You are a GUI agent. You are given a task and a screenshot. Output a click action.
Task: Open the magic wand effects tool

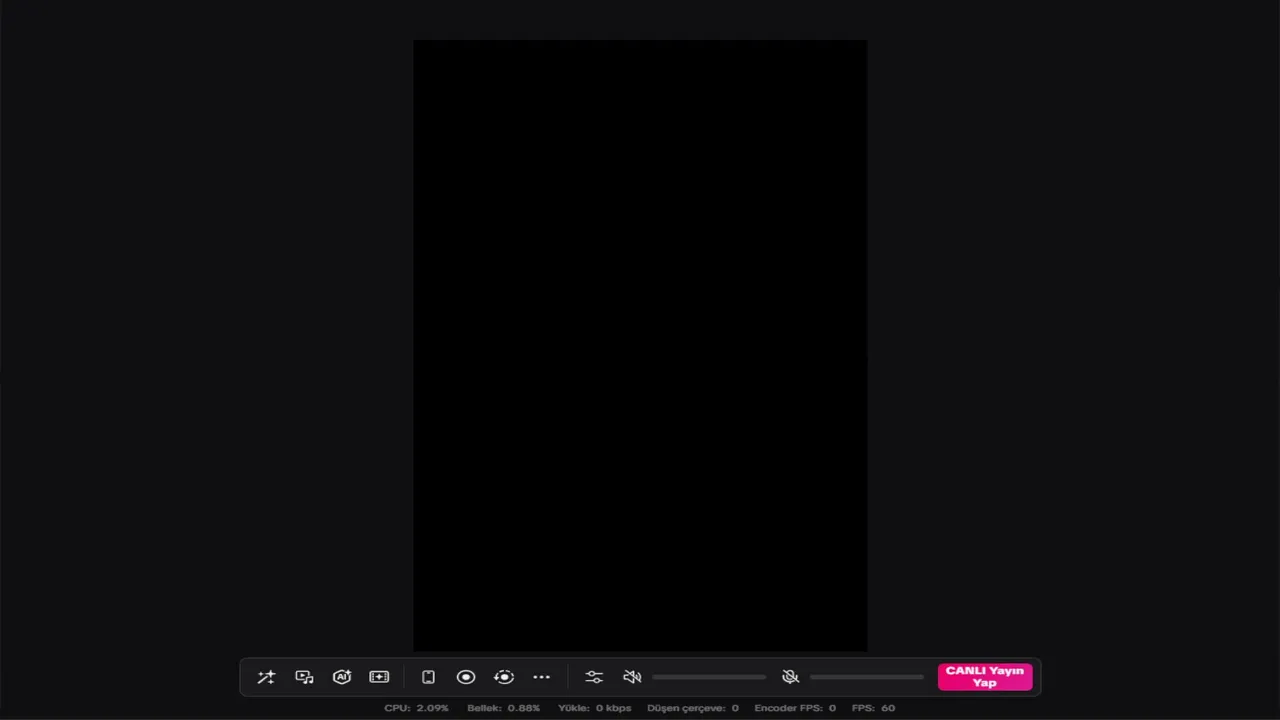[x=266, y=677]
